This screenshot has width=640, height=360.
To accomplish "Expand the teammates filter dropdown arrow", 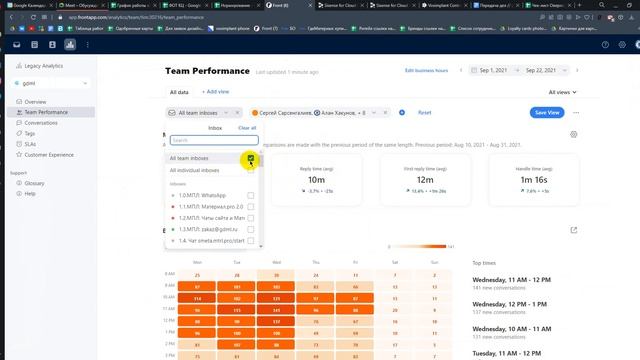I will tap(373, 113).
